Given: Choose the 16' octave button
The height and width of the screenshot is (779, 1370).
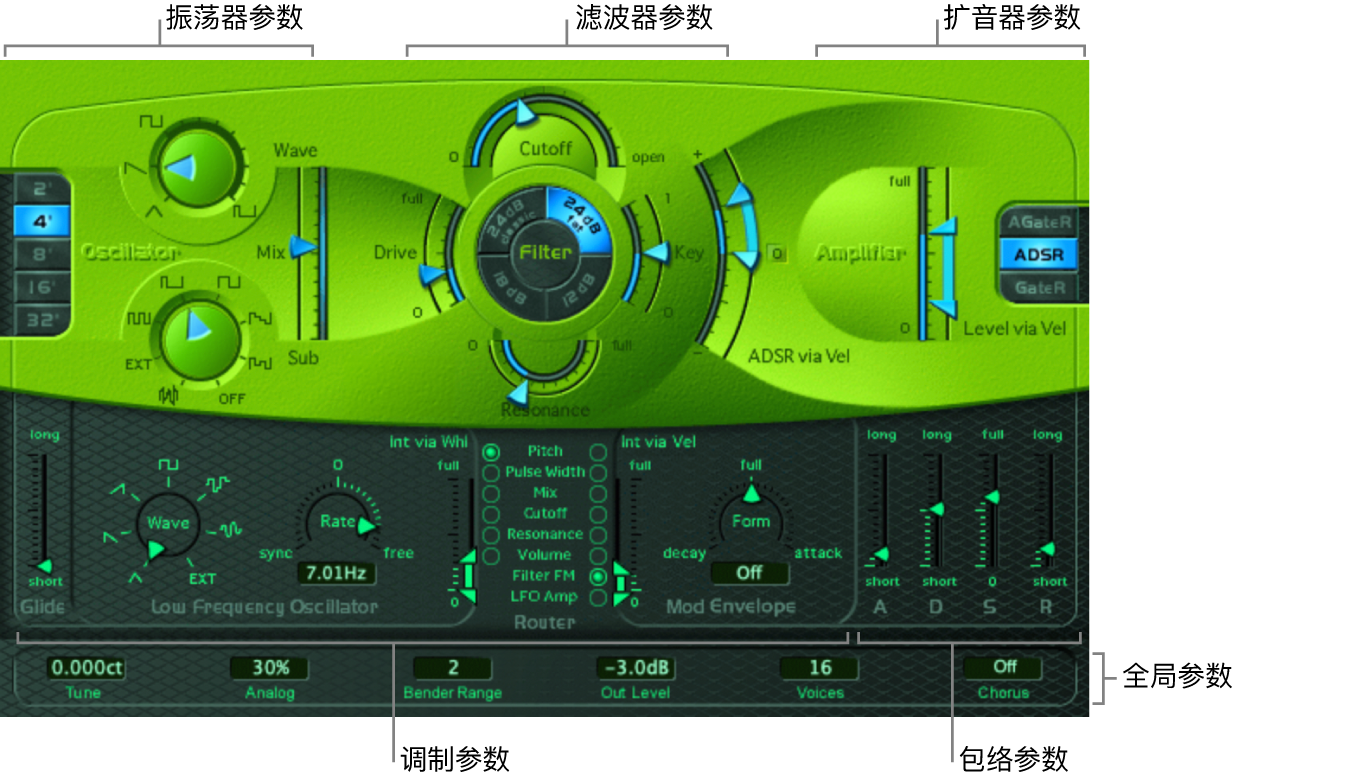Looking at the screenshot, I should click(x=43, y=288).
